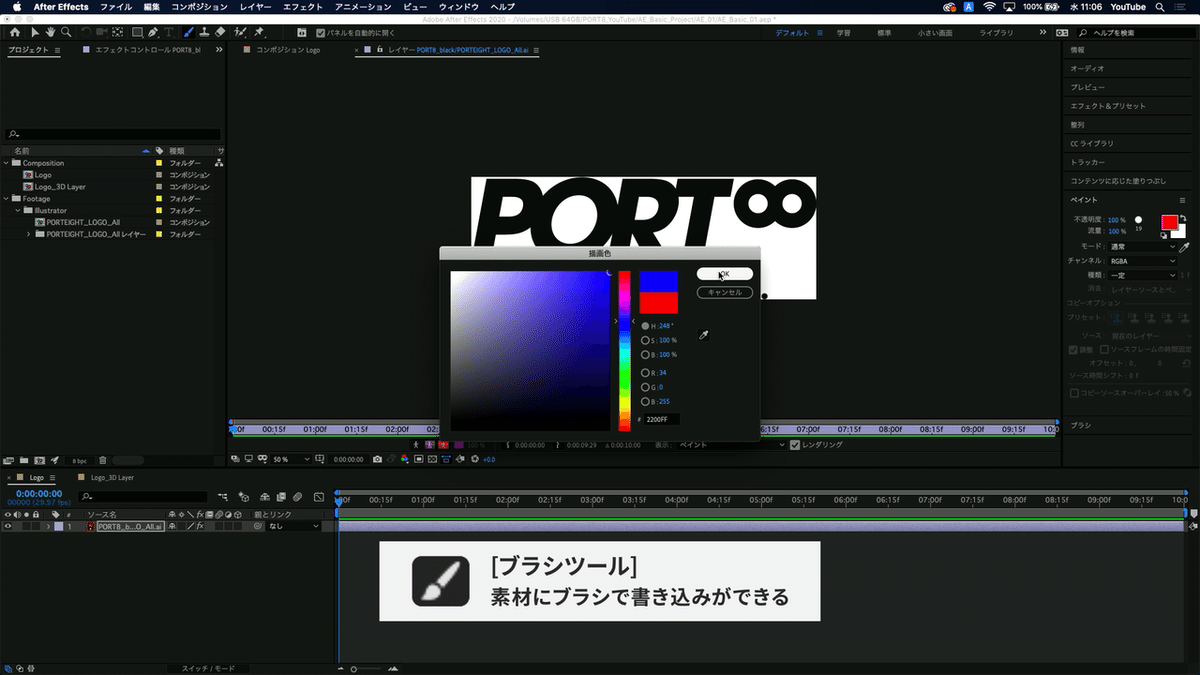Select the Puppet Pin tool
Image resolution: width=1200 pixels, height=675 pixels.
click(258, 32)
